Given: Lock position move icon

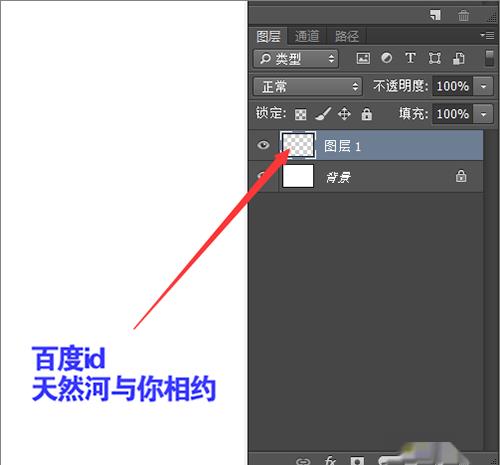Looking at the screenshot, I should point(344,114).
